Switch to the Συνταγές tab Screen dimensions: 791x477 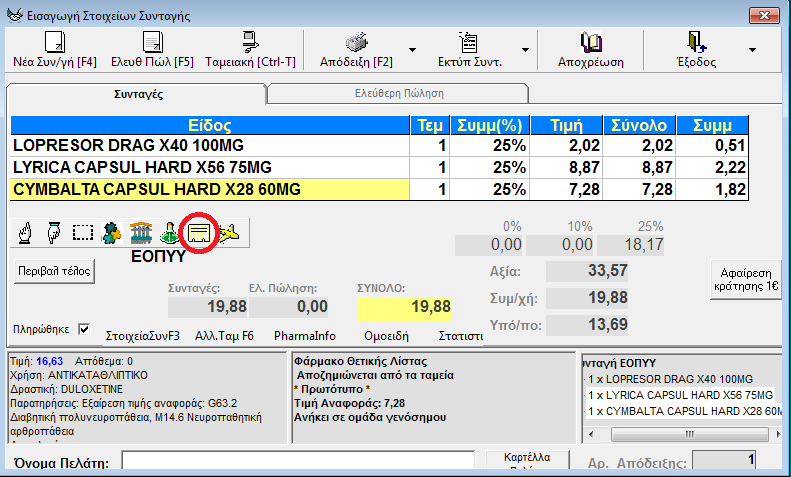click(x=138, y=94)
